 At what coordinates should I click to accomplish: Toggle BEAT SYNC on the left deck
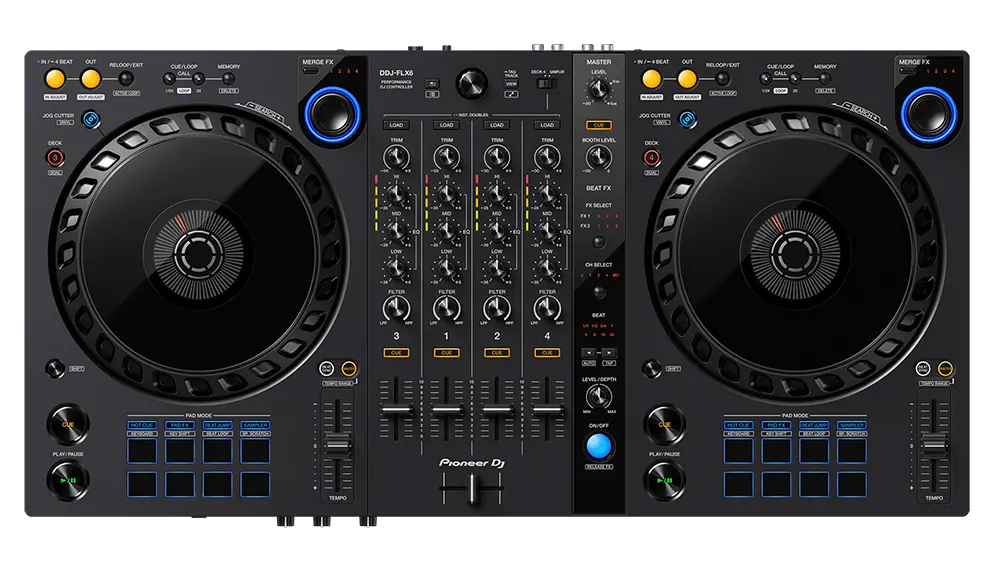coord(327,368)
